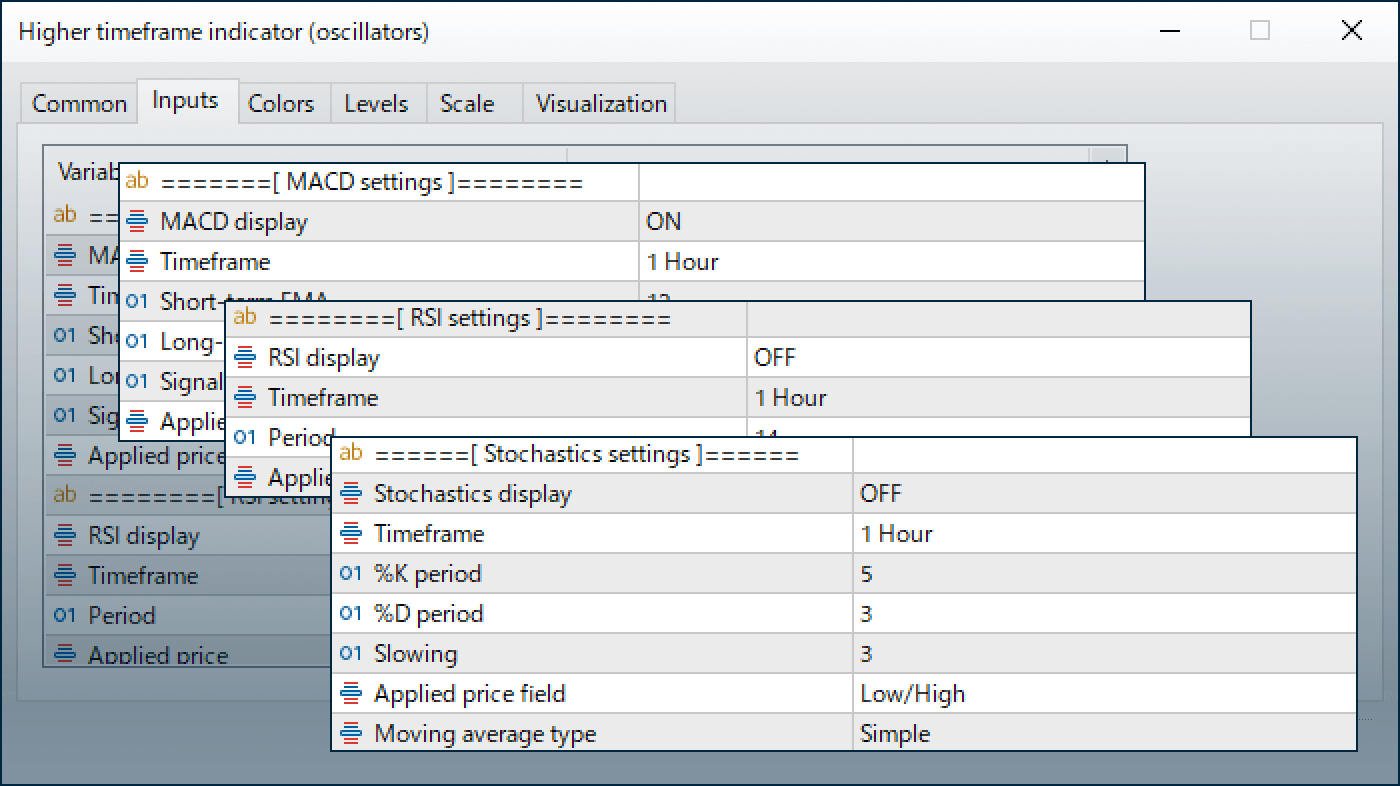Image resolution: width=1400 pixels, height=786 pixels.
Task: Select the Stochastics settings header text
Action: pos(587,454)
